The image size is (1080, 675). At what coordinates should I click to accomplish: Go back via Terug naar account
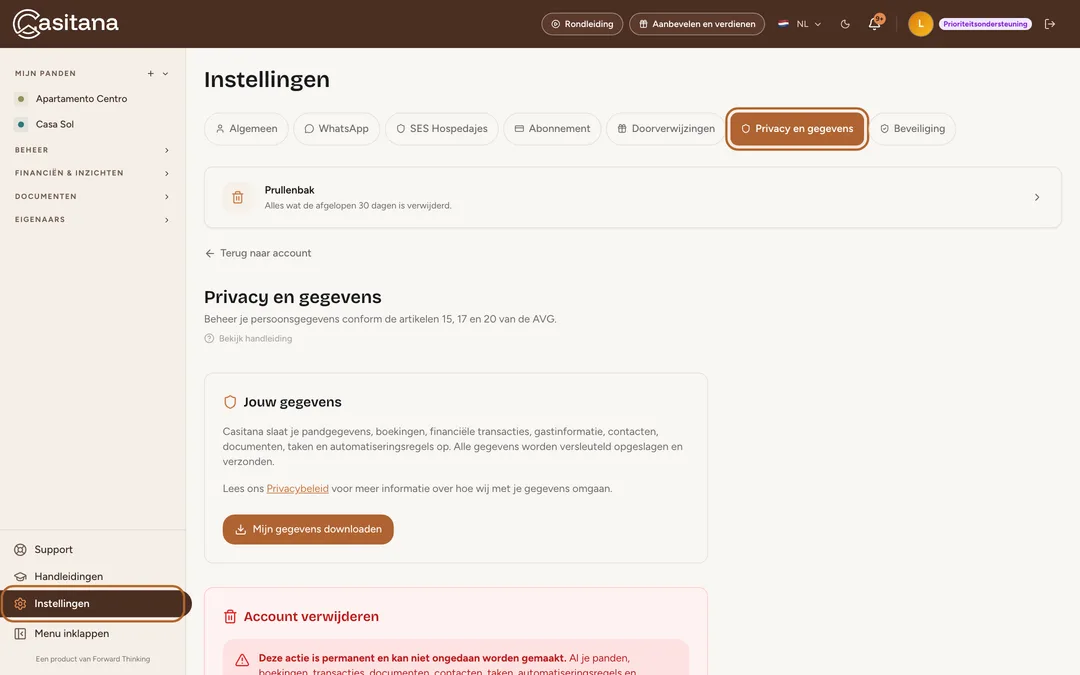tap(258, 253)
